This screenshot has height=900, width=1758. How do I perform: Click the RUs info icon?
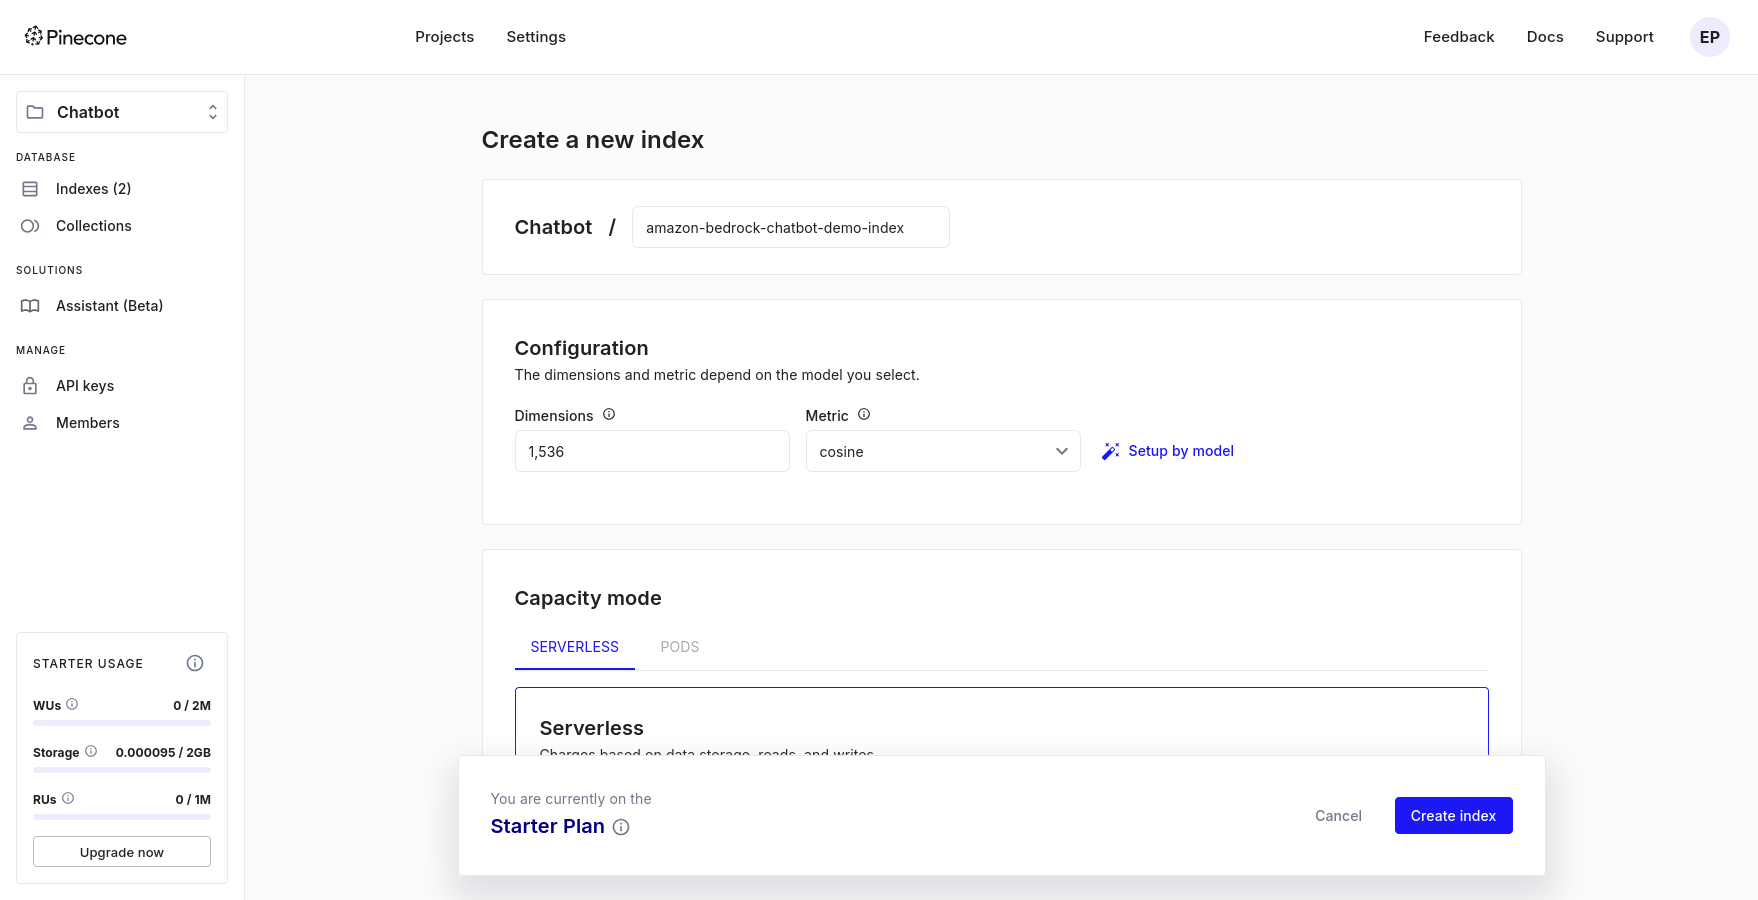[x=68, y=798]
